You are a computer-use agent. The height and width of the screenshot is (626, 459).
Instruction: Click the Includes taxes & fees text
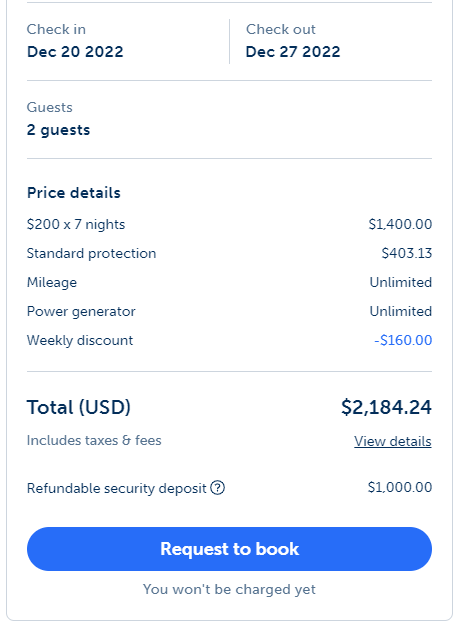pos(94,440)
